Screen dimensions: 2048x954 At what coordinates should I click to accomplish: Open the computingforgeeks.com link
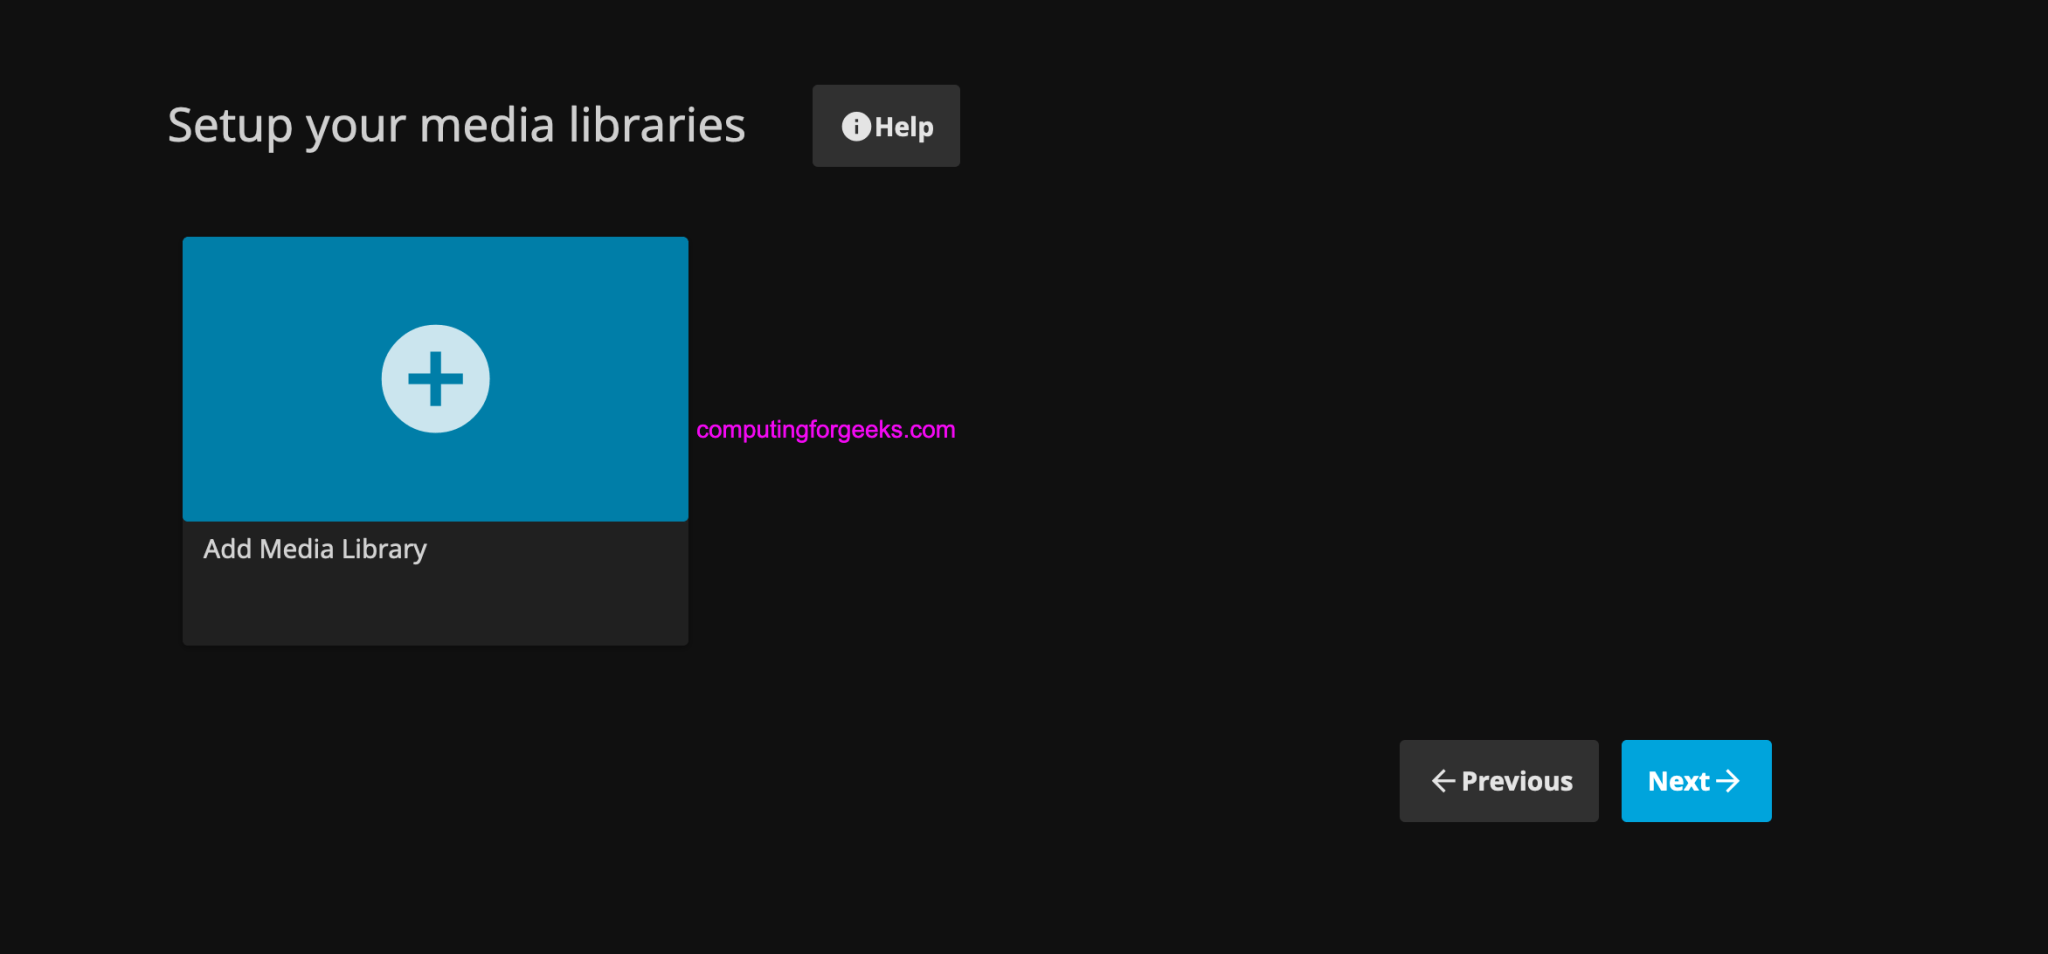point(826,430)
